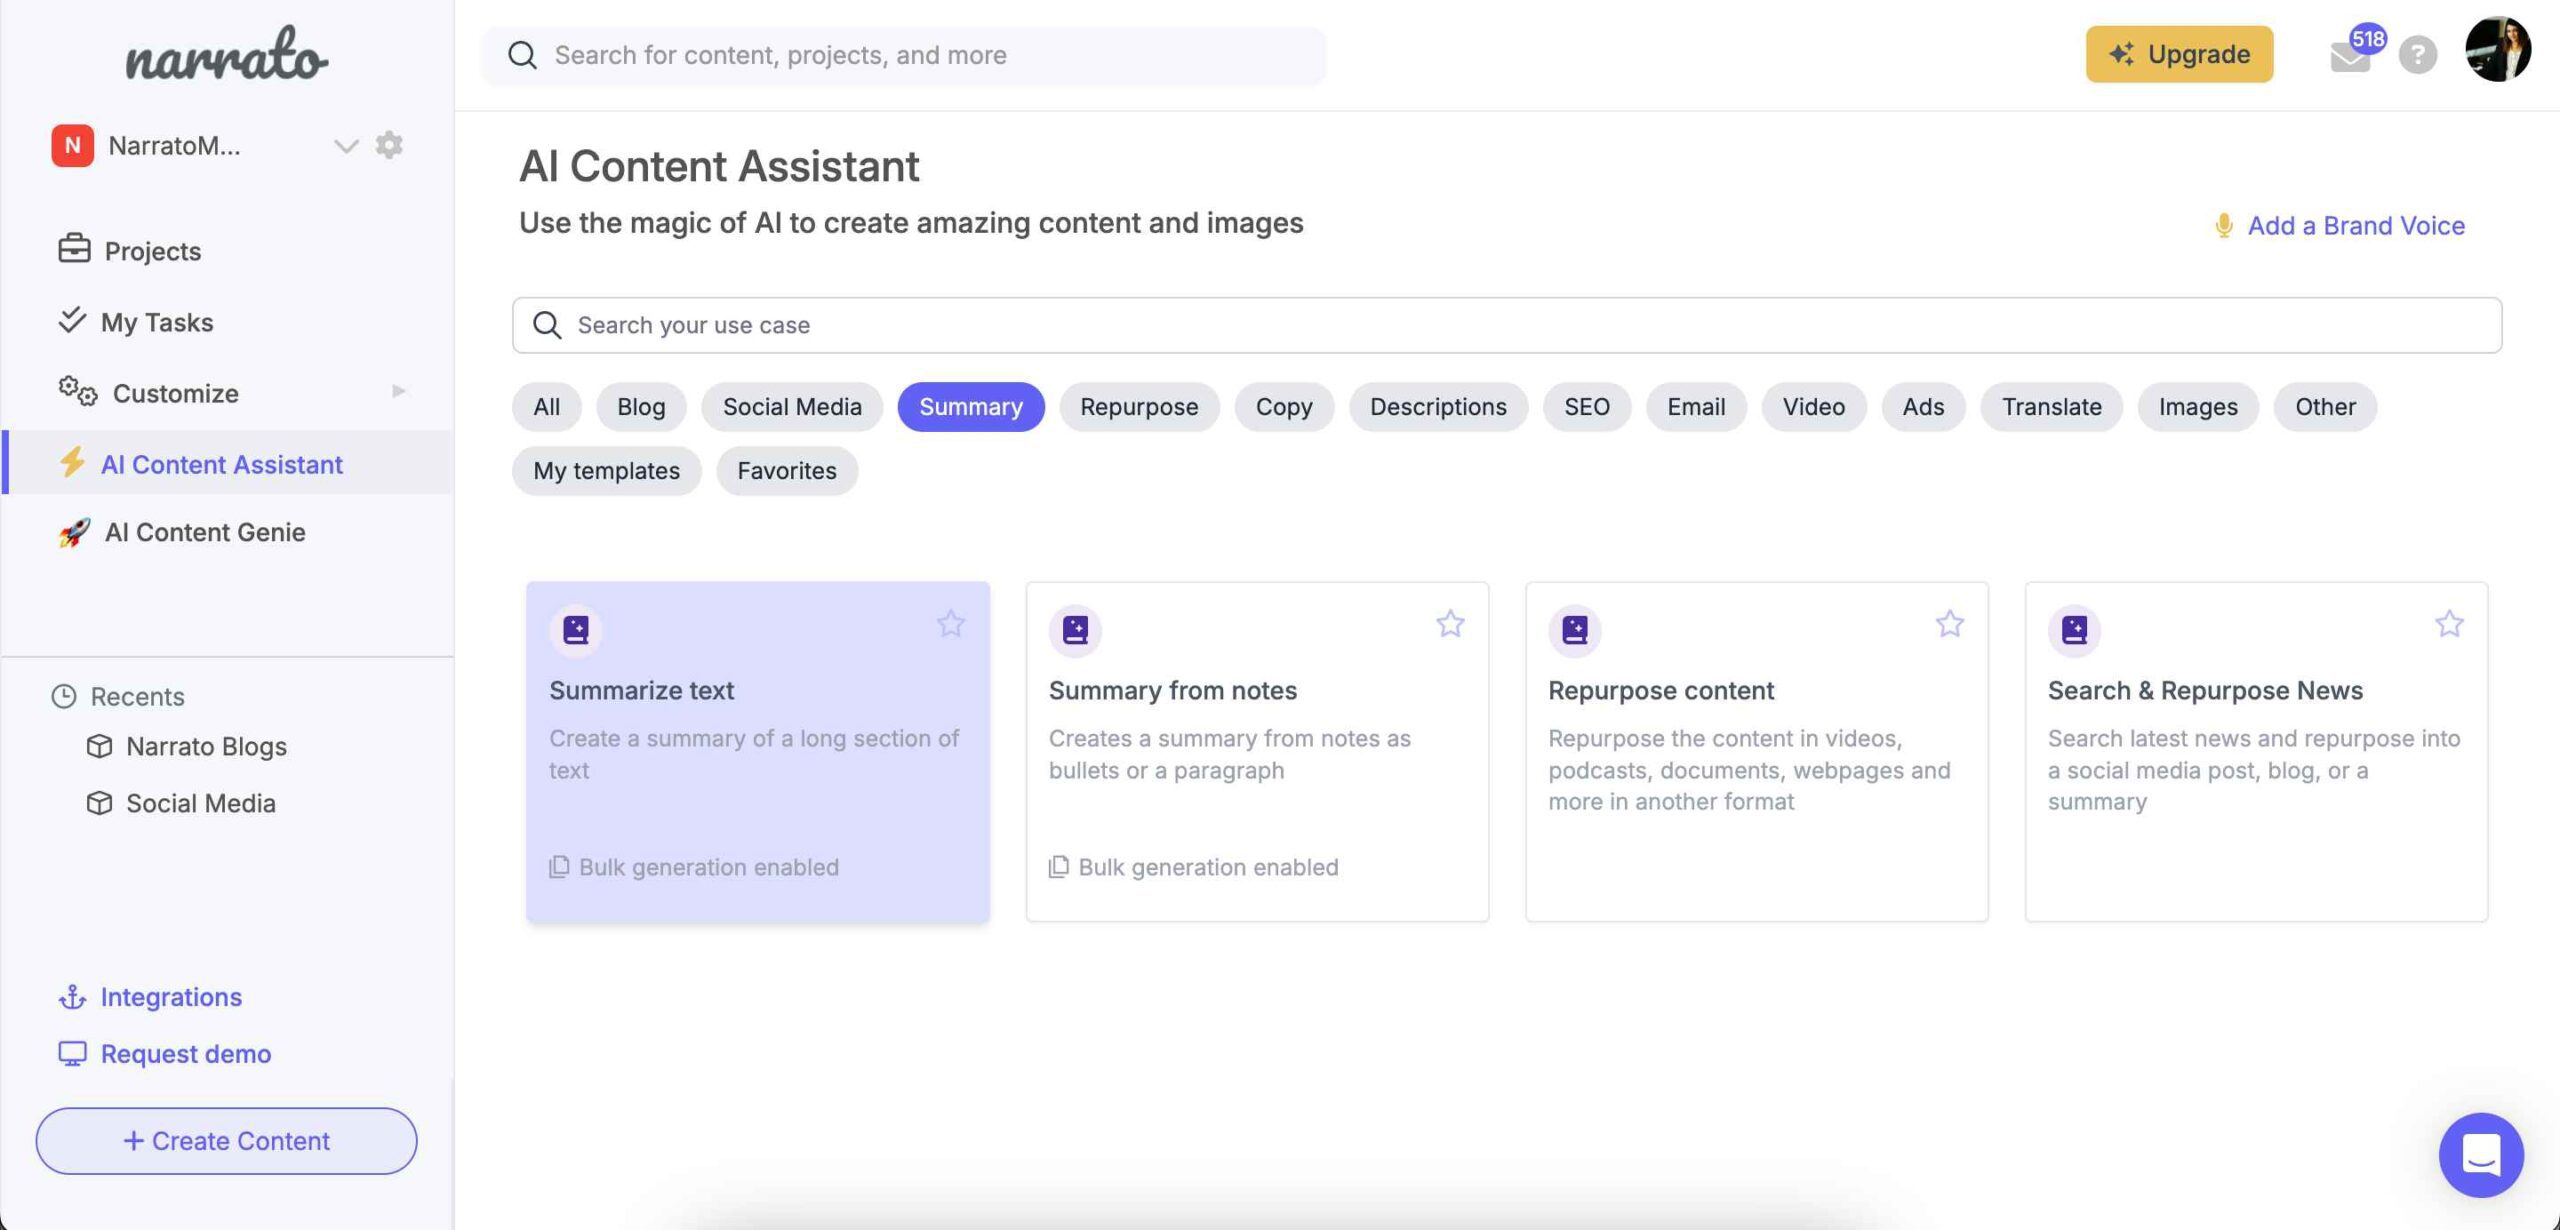This screenshot has width=2560, height=1230.
Task: Click the Repurpose content card icon
Action: click(x=1575, y=630)
